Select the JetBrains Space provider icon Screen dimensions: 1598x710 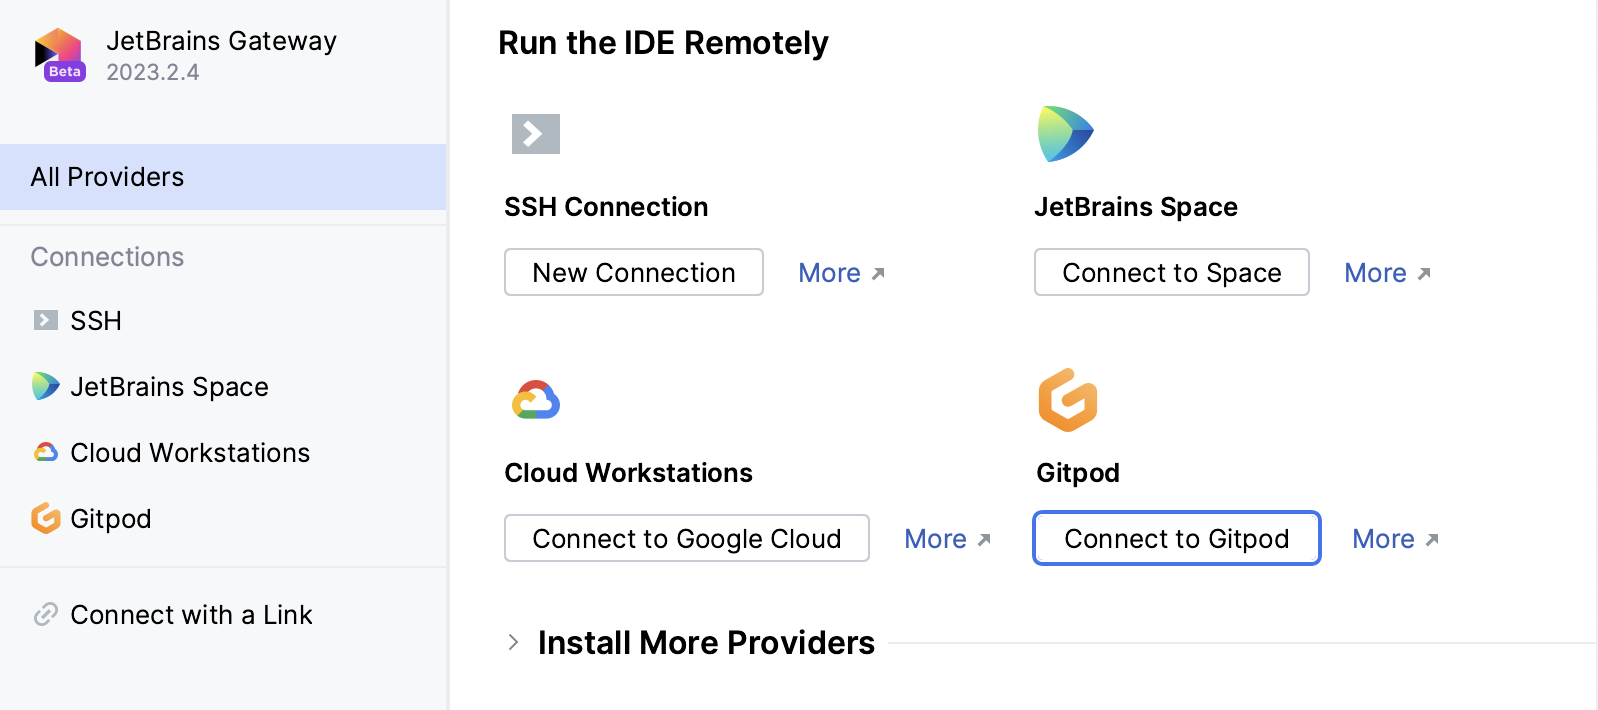(x=1066, y=133)
